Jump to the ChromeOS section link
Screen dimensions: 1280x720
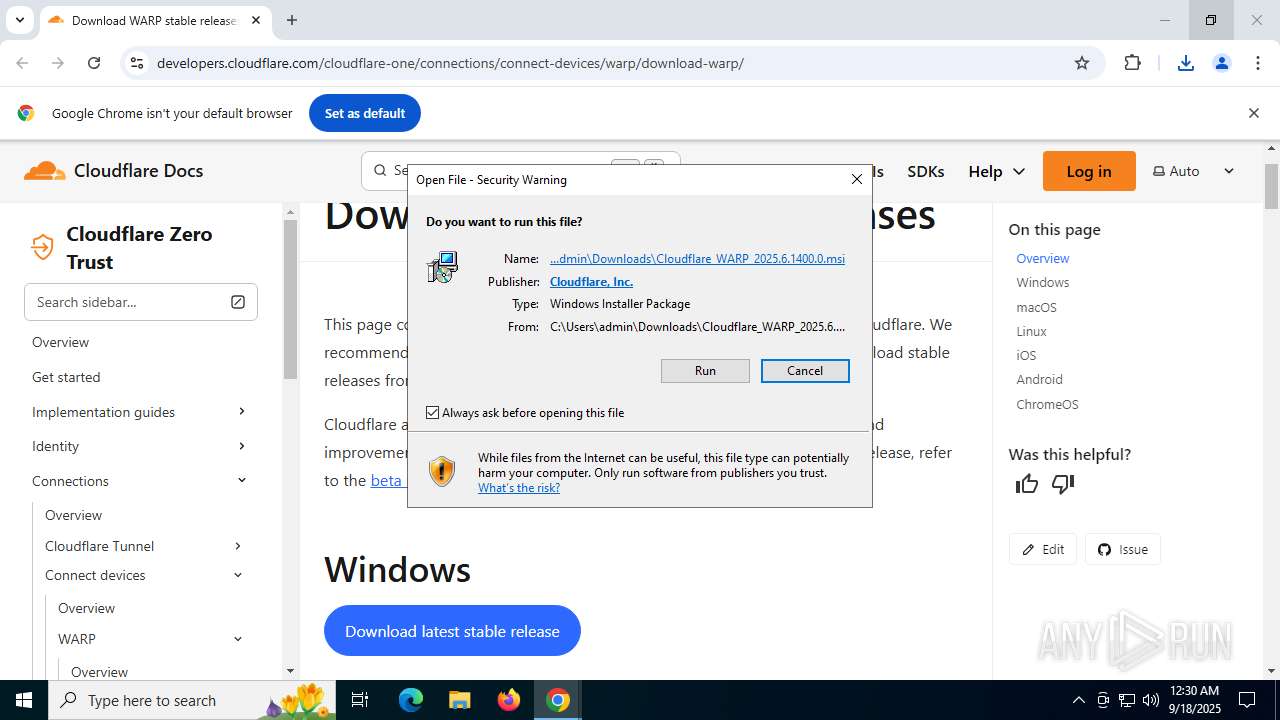point(1047,404)
